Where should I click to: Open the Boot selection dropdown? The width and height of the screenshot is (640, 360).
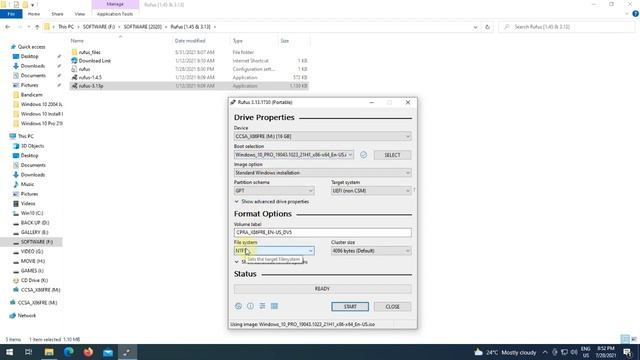tap(293, 155)
